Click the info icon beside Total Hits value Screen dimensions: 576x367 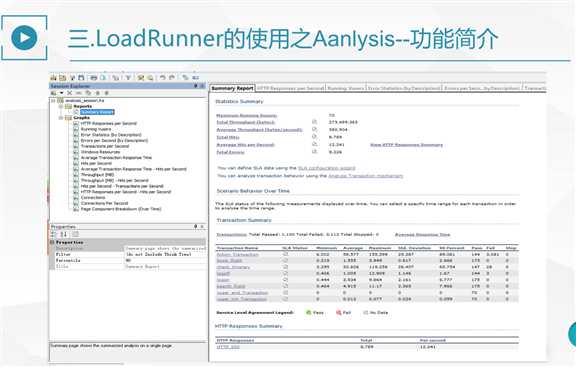314,137
